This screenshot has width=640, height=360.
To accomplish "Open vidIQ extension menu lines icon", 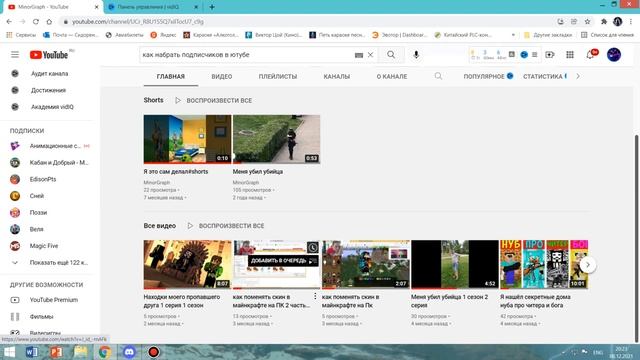I will pos(534,55).
